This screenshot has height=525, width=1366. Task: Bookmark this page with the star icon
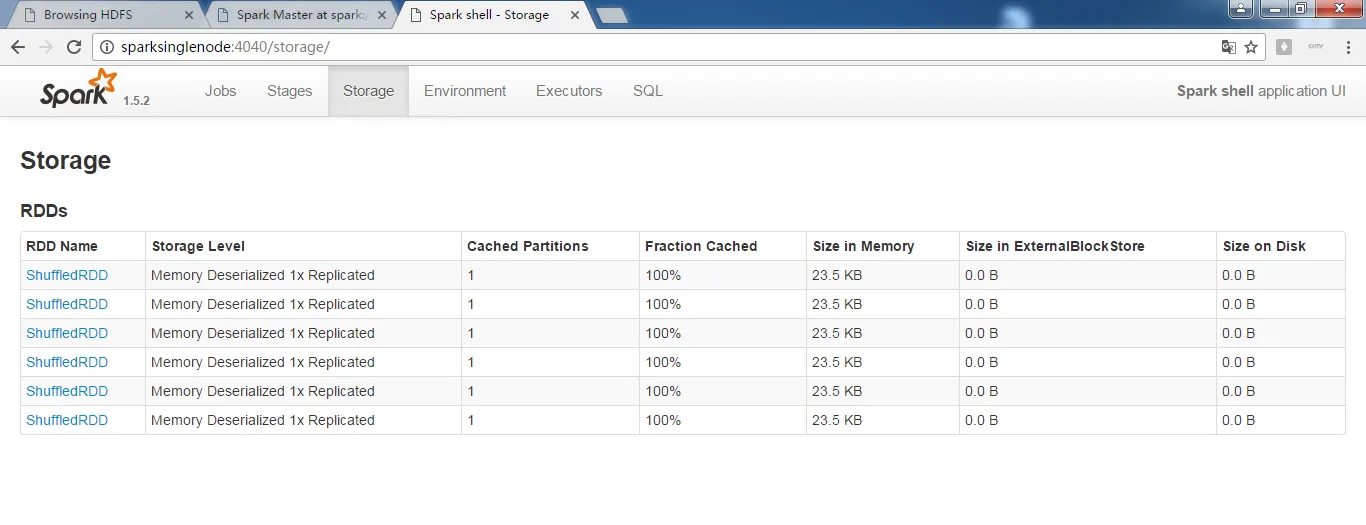[x=1251, y=47]
